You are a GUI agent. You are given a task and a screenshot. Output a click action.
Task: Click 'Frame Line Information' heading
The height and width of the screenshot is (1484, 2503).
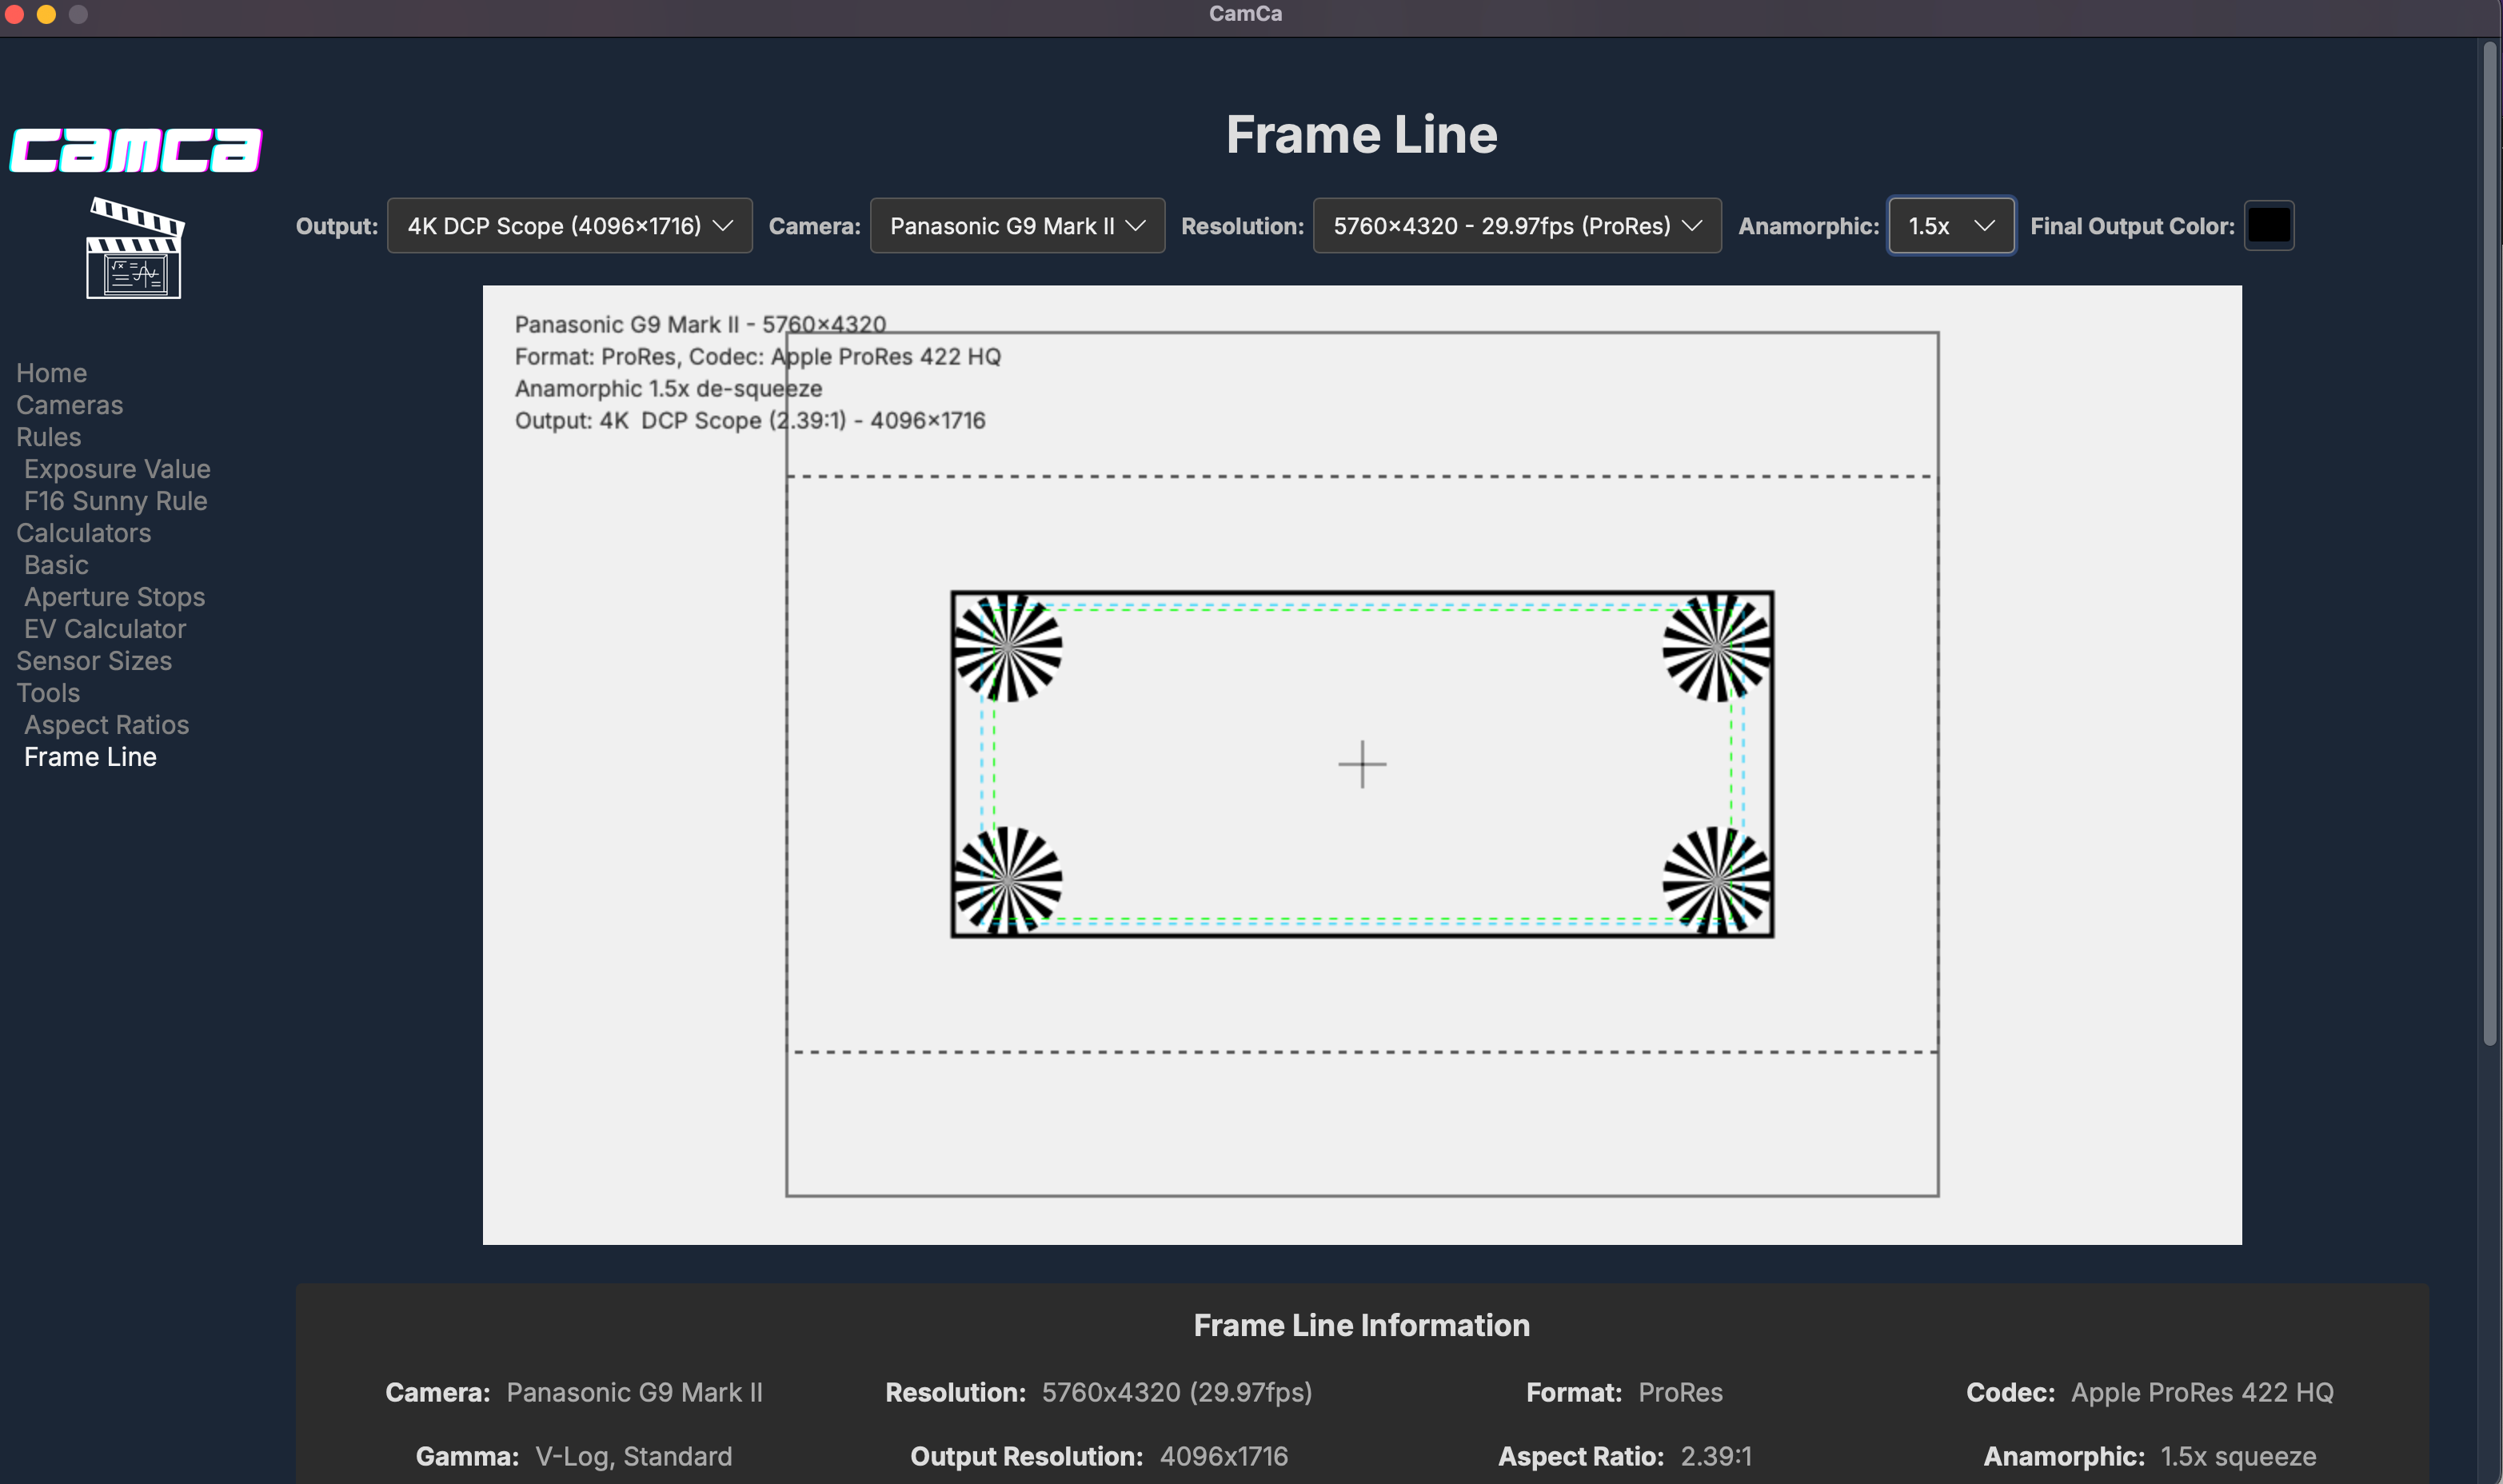[x=1362, y=1325]
